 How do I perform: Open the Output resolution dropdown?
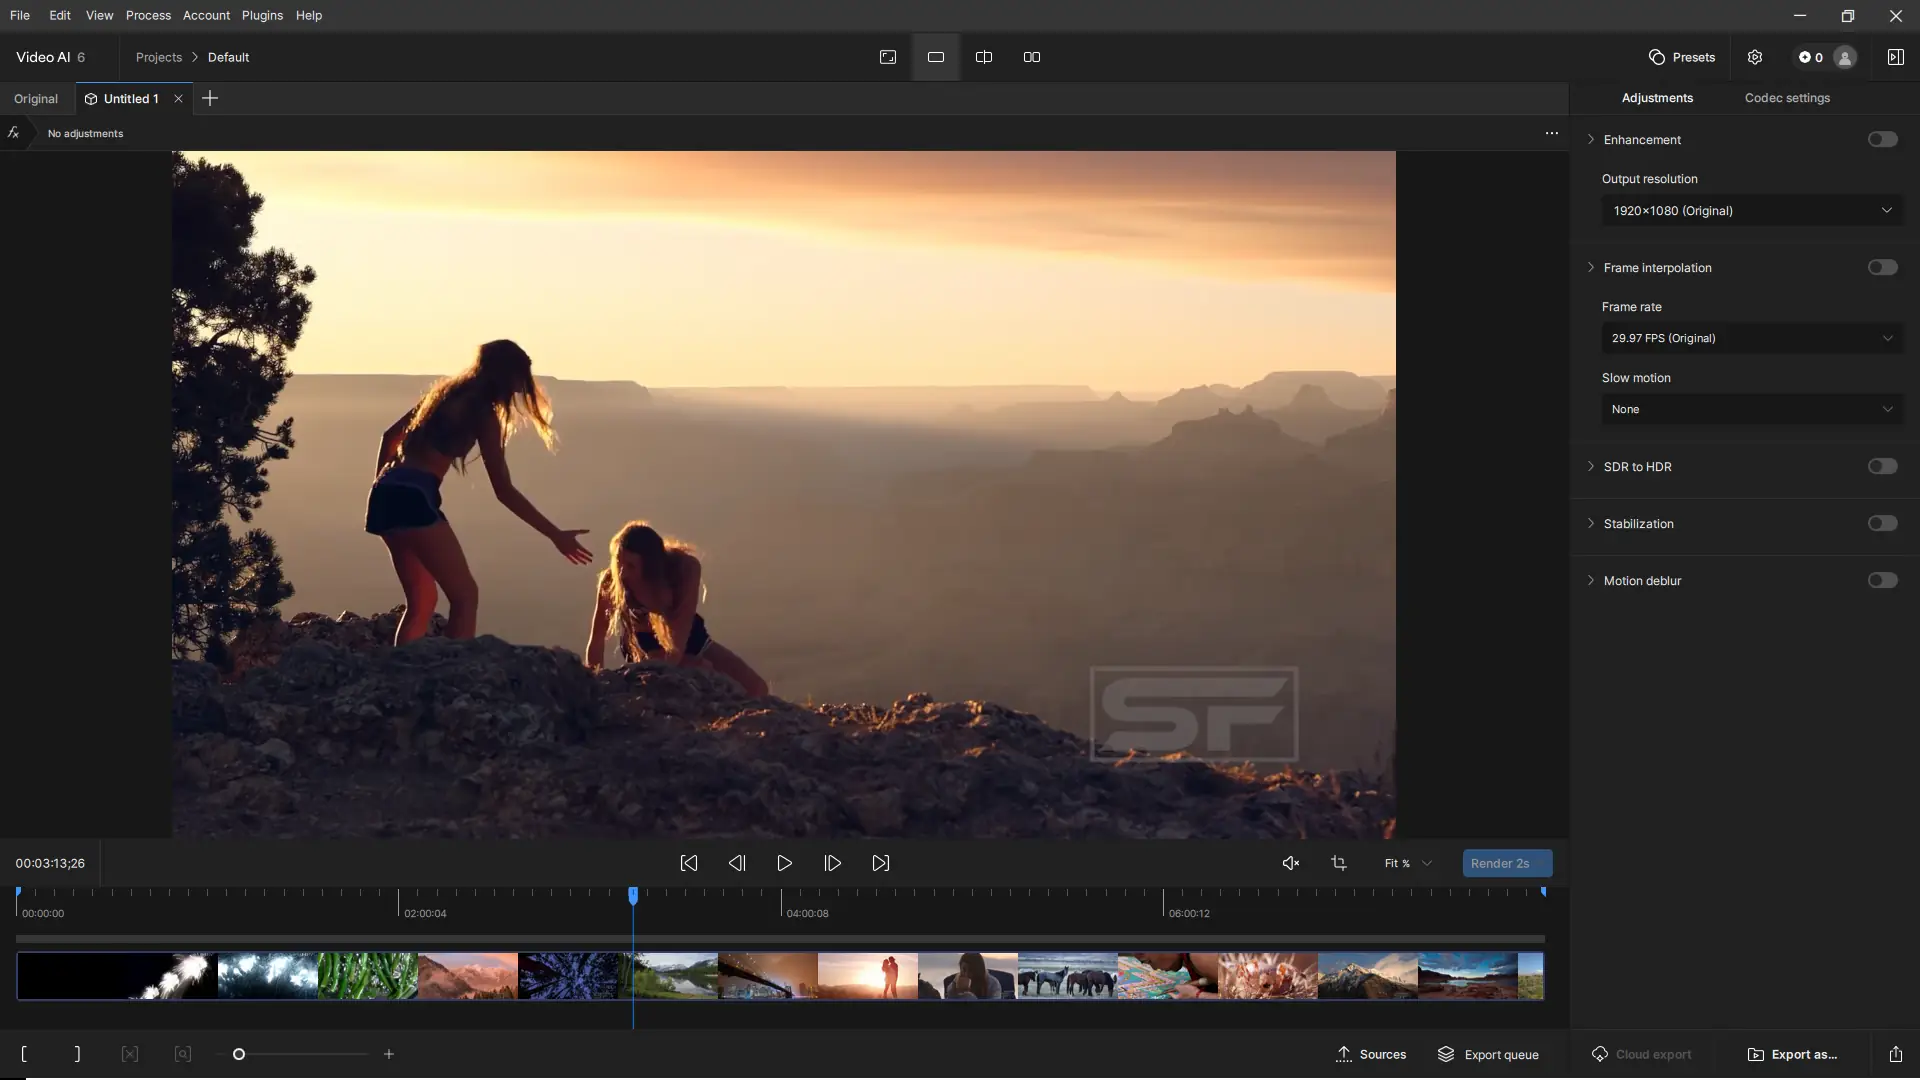click(x=1752, y=211)
